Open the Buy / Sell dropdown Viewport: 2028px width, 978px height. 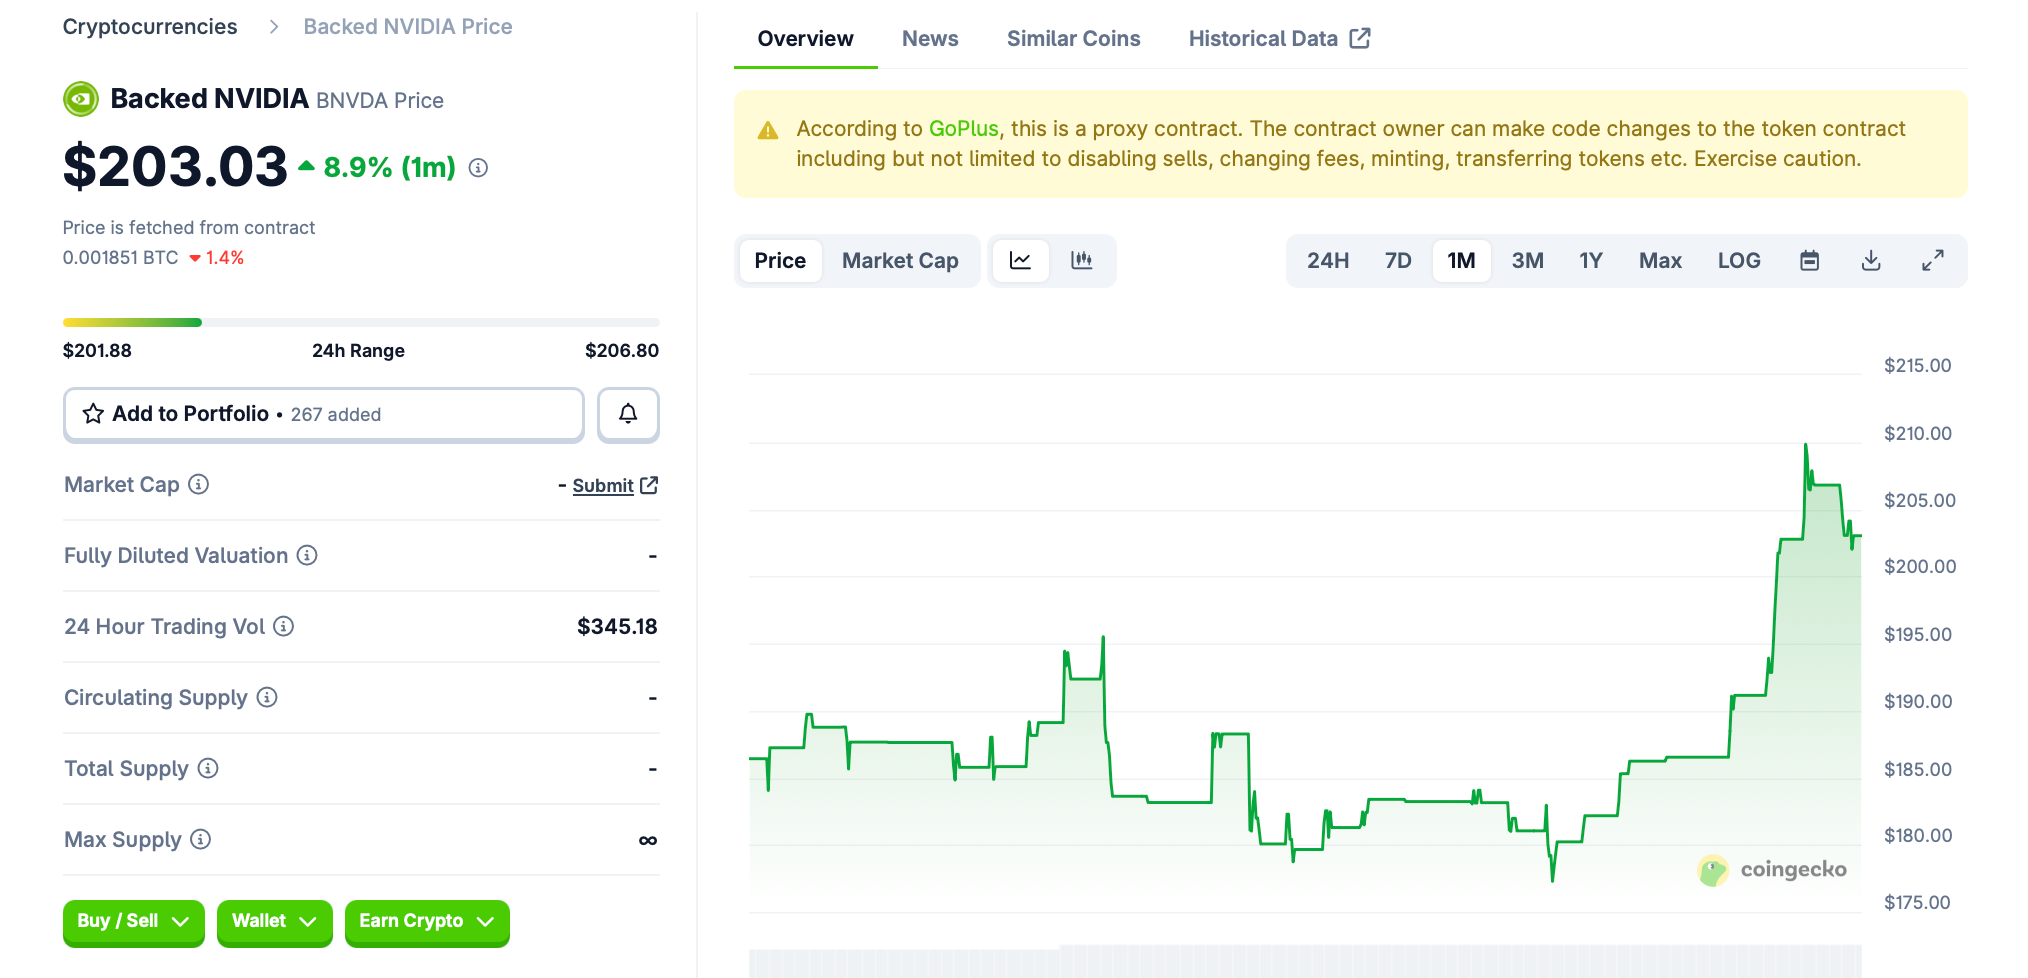point(133,921)
